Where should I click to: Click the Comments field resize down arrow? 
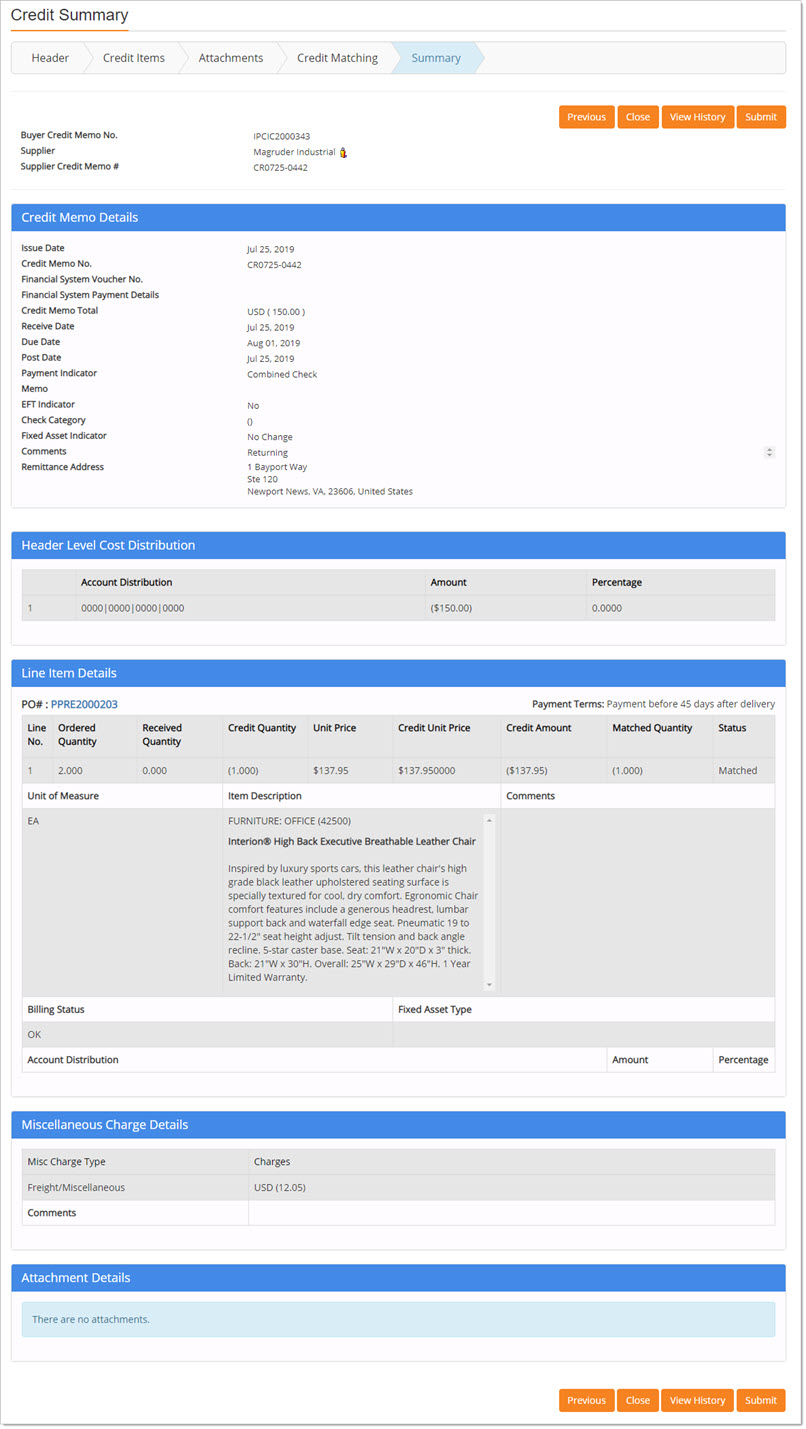(x=769, y=456)
